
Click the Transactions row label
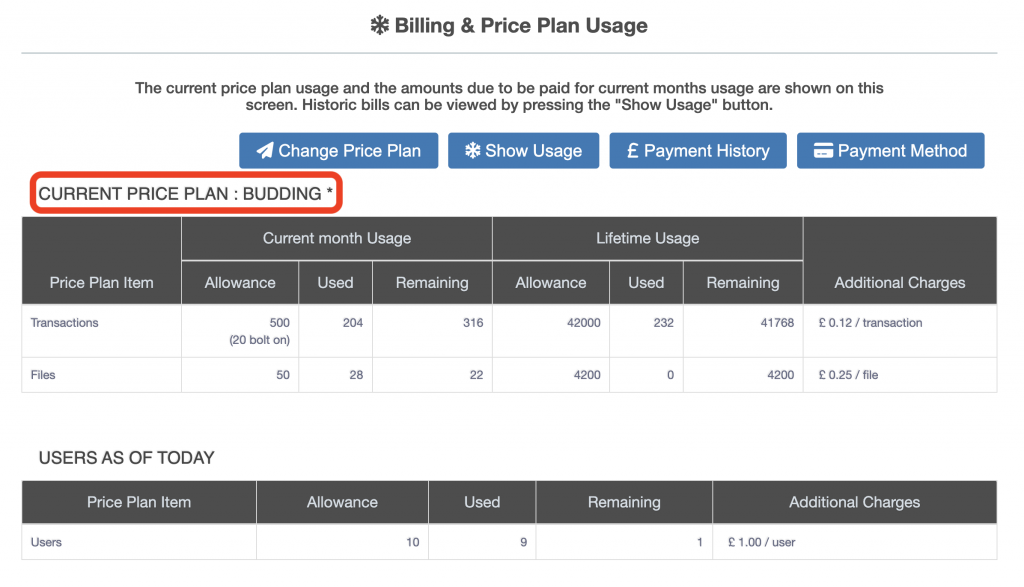coord(64,323)
